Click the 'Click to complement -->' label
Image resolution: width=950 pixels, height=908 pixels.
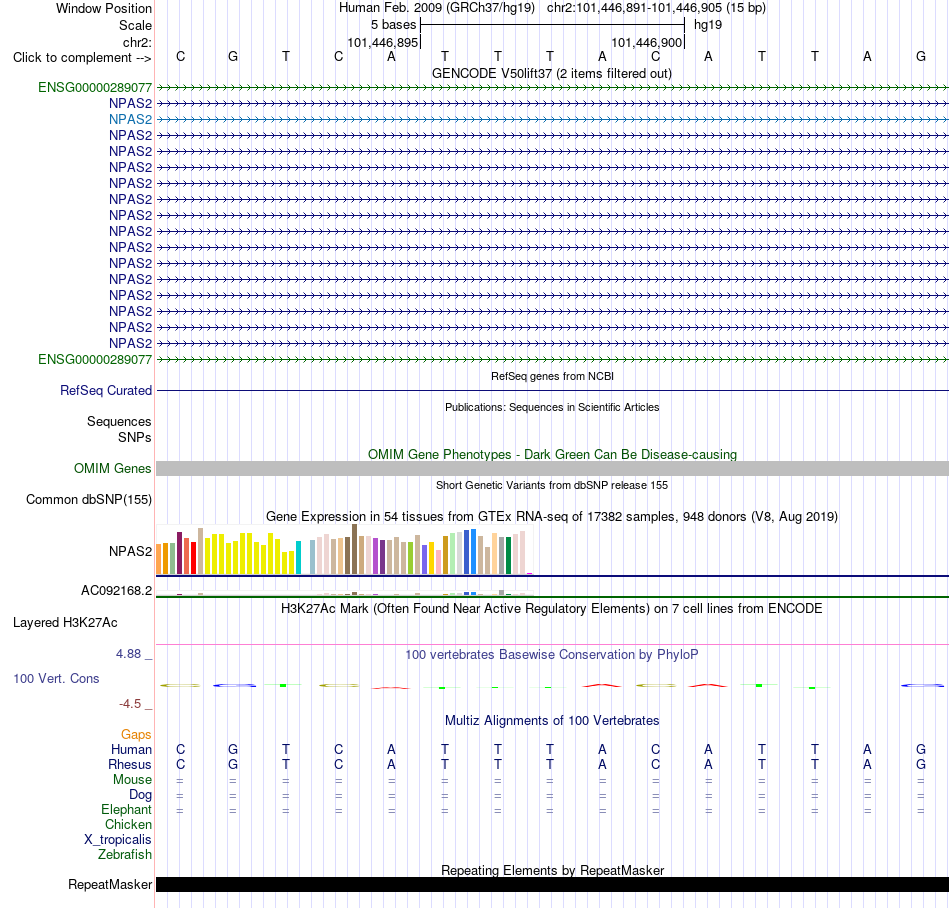tap(82, 58)
